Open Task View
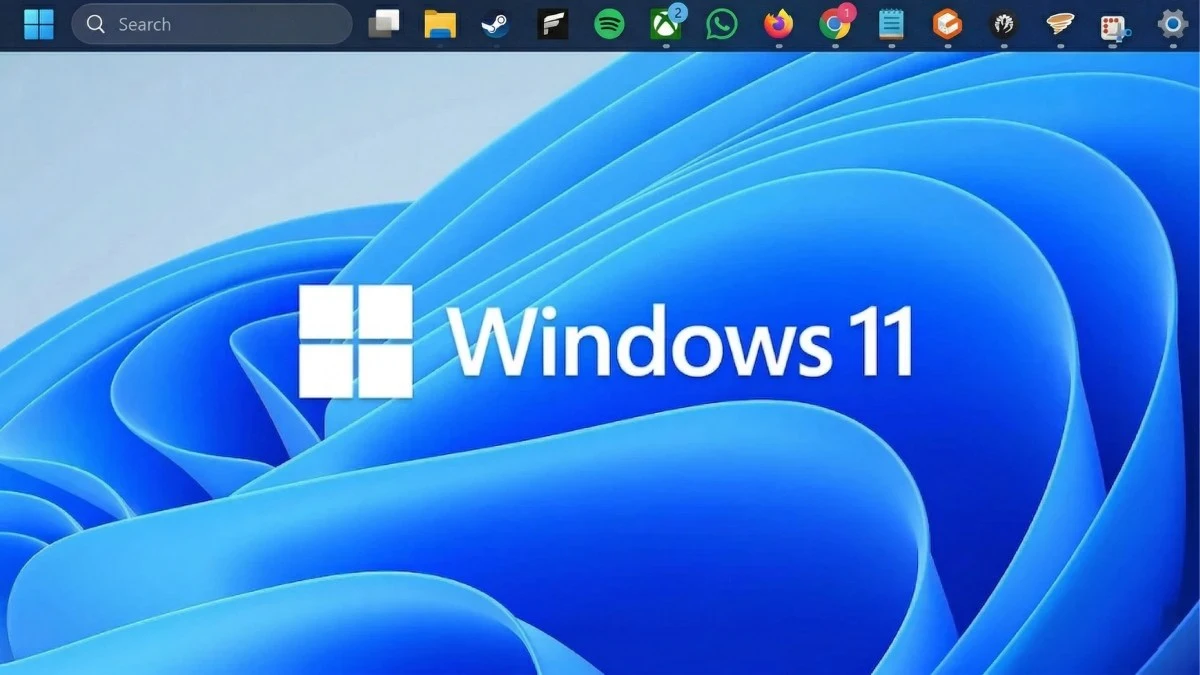The image size is (1200, 675). [385, 26]
